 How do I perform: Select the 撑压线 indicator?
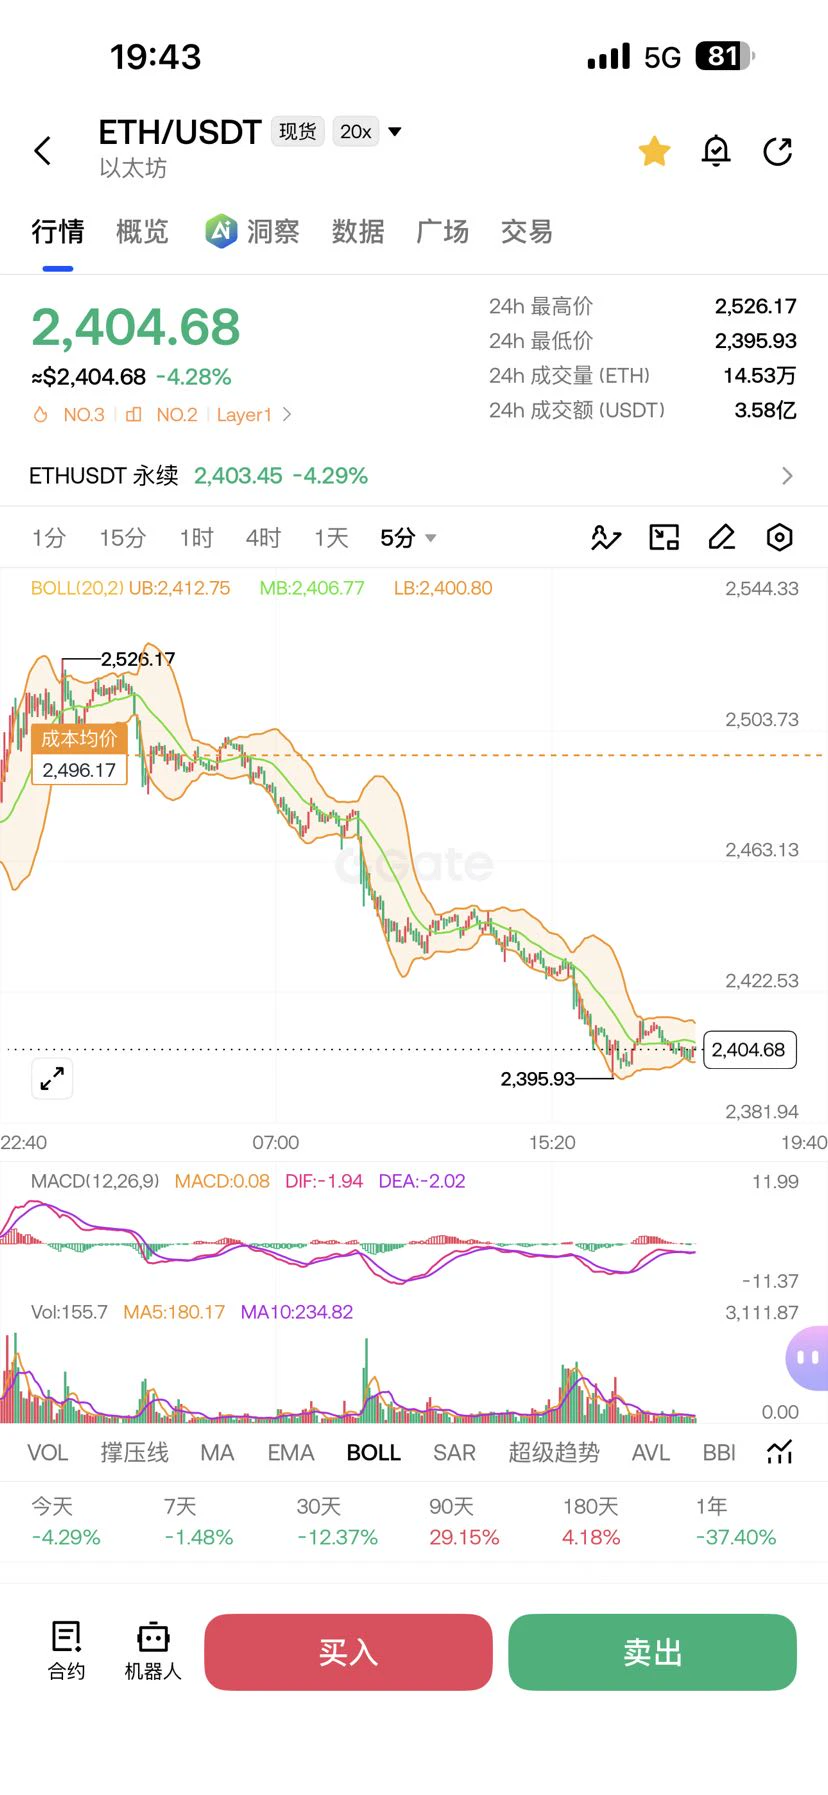point(134,1453)
